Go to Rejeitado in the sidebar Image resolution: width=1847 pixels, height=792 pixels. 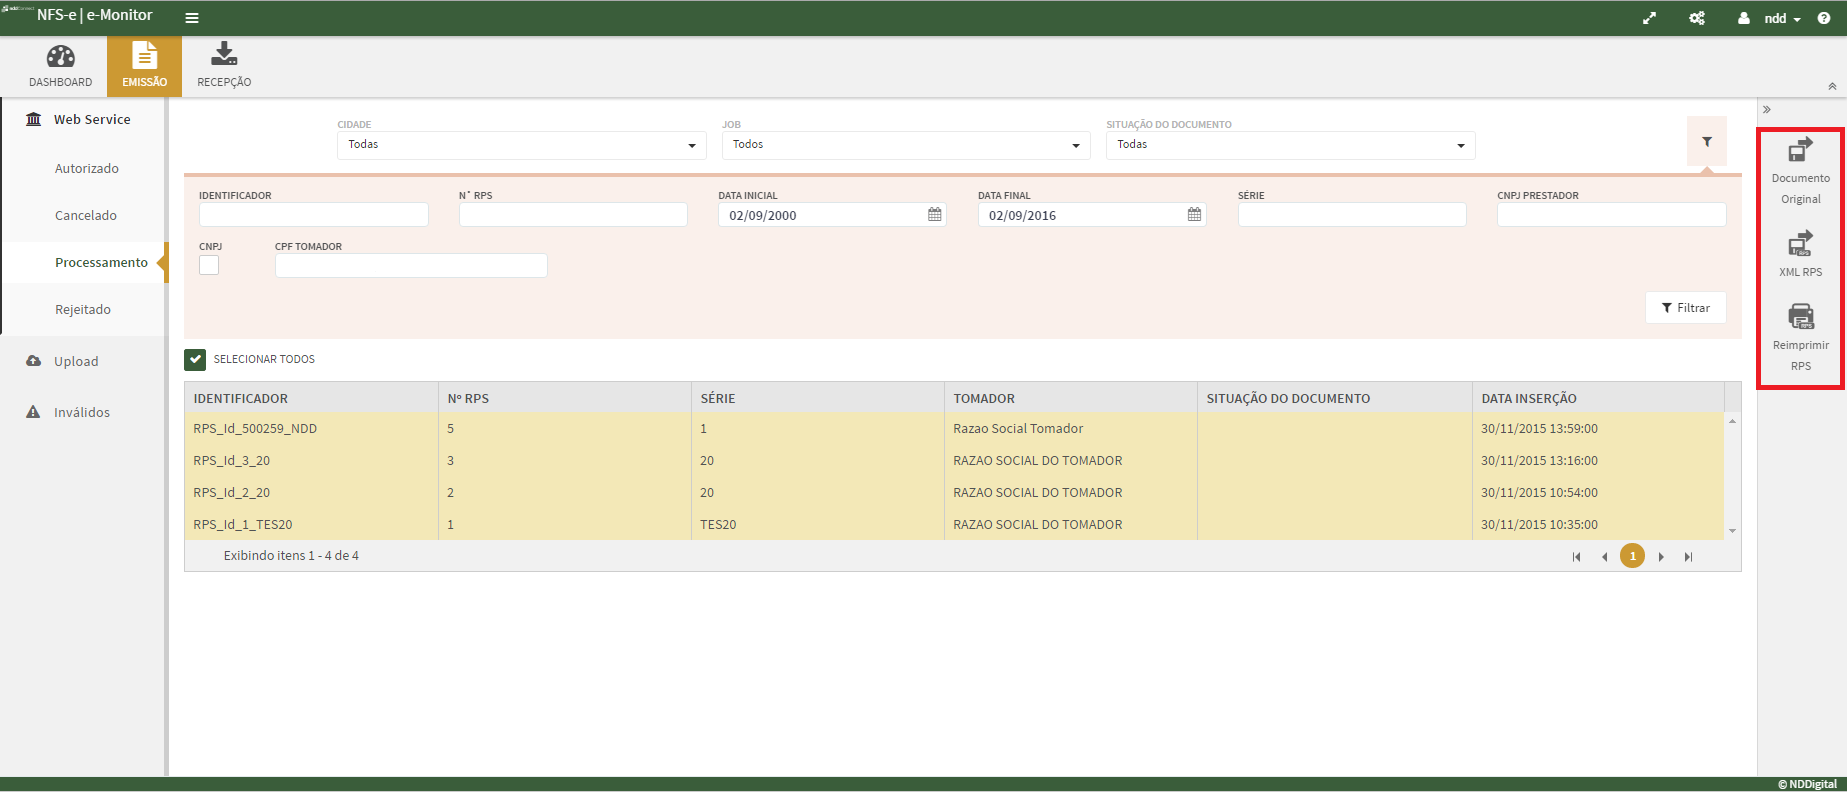83,310
